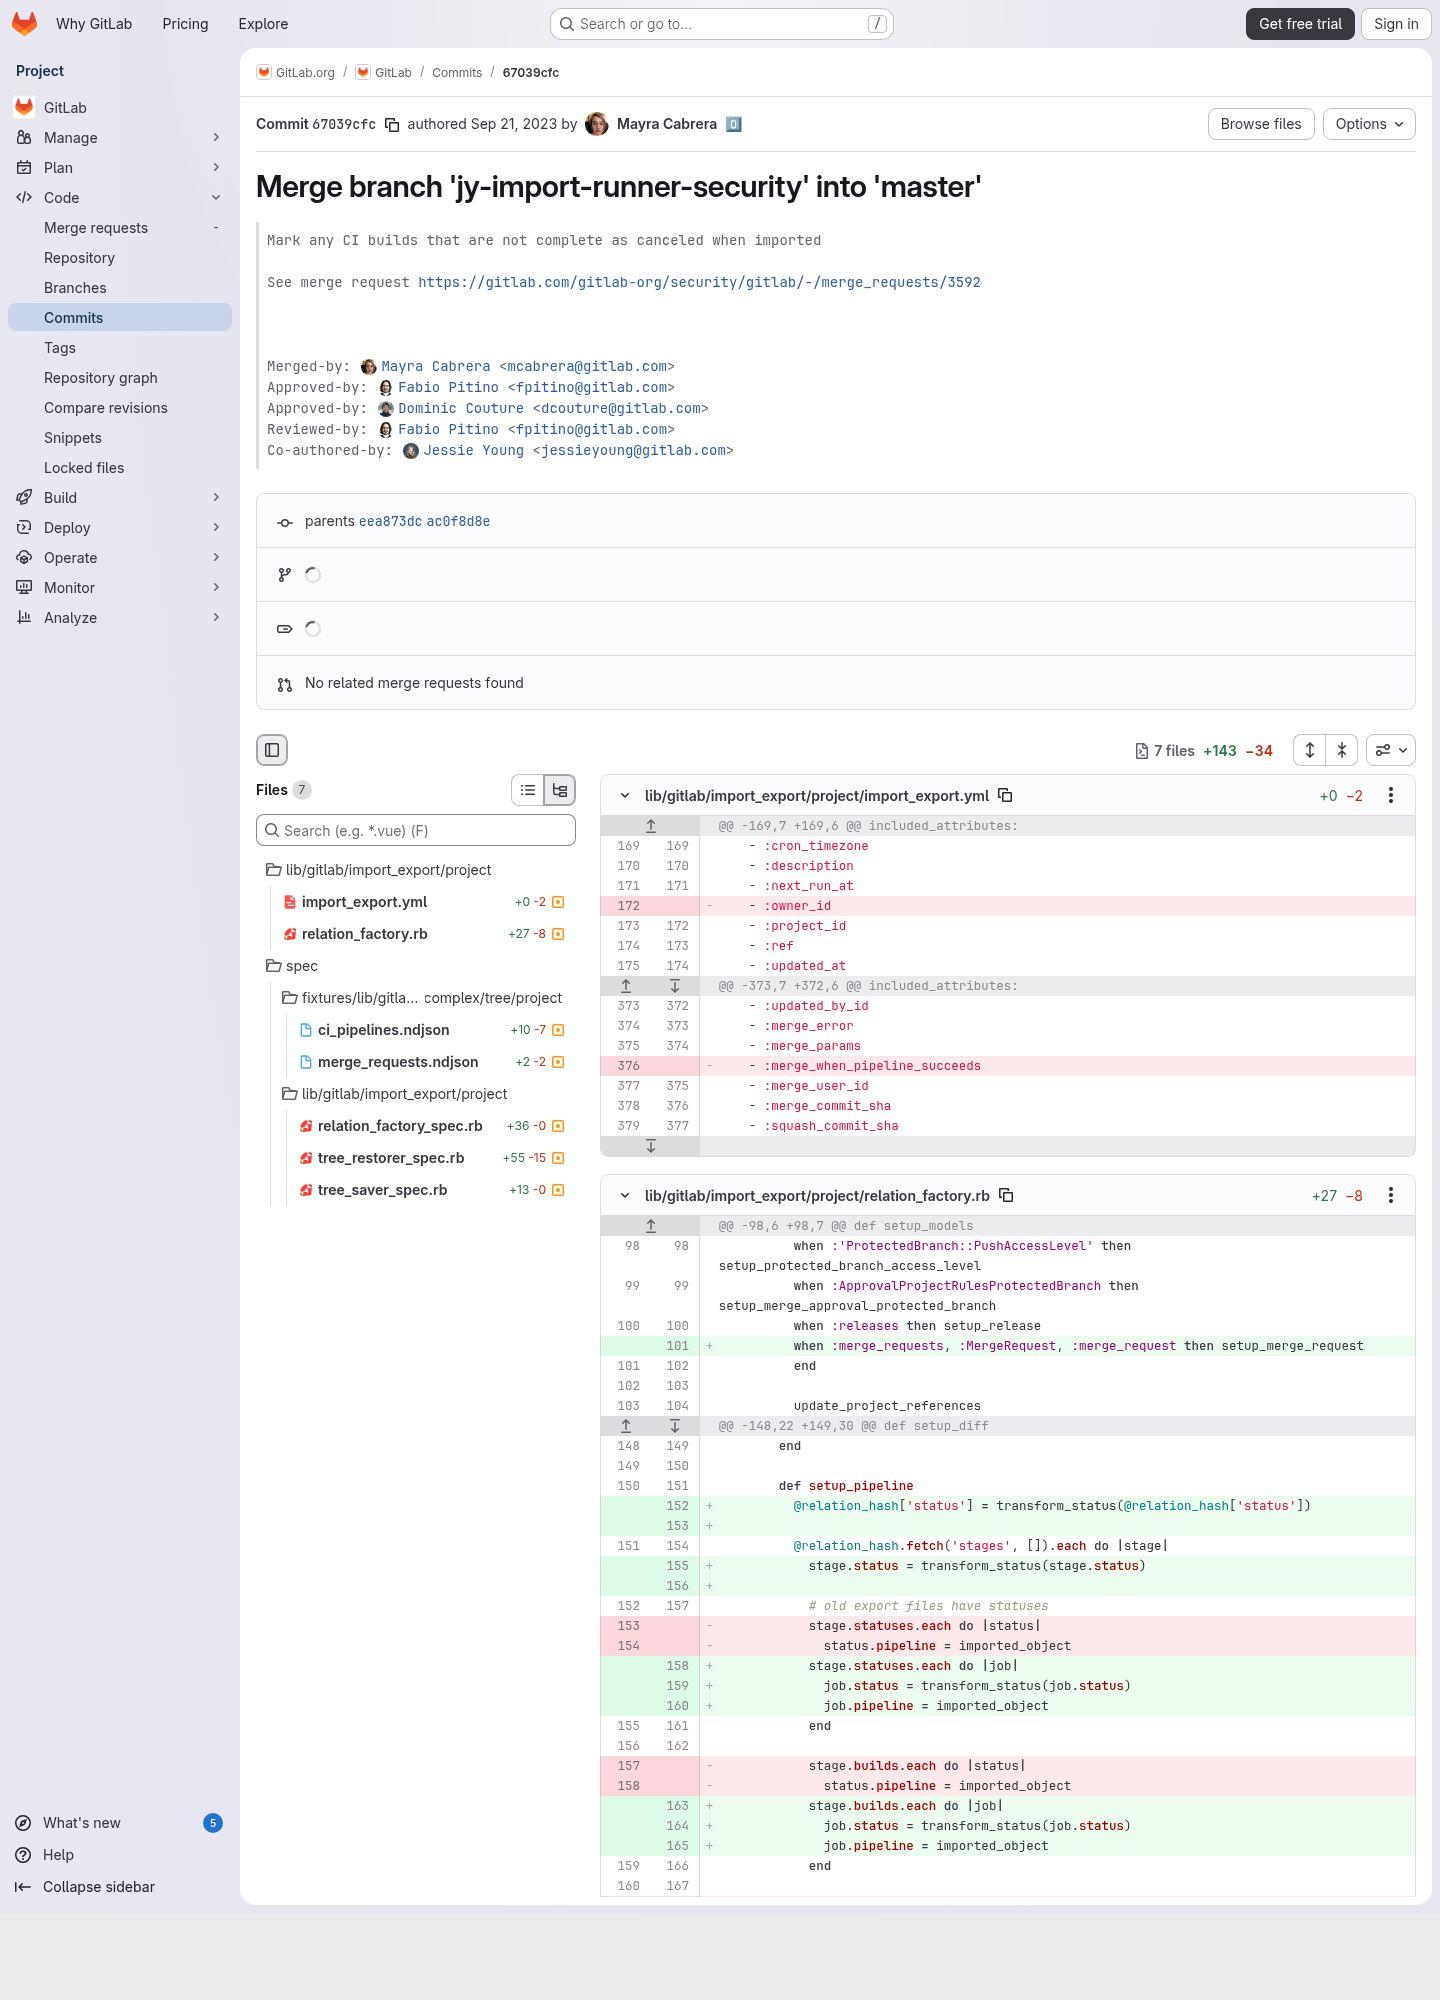Open Repository graph in sidebar
The width and height of the screenshot is (1440, 2000).
101,378
